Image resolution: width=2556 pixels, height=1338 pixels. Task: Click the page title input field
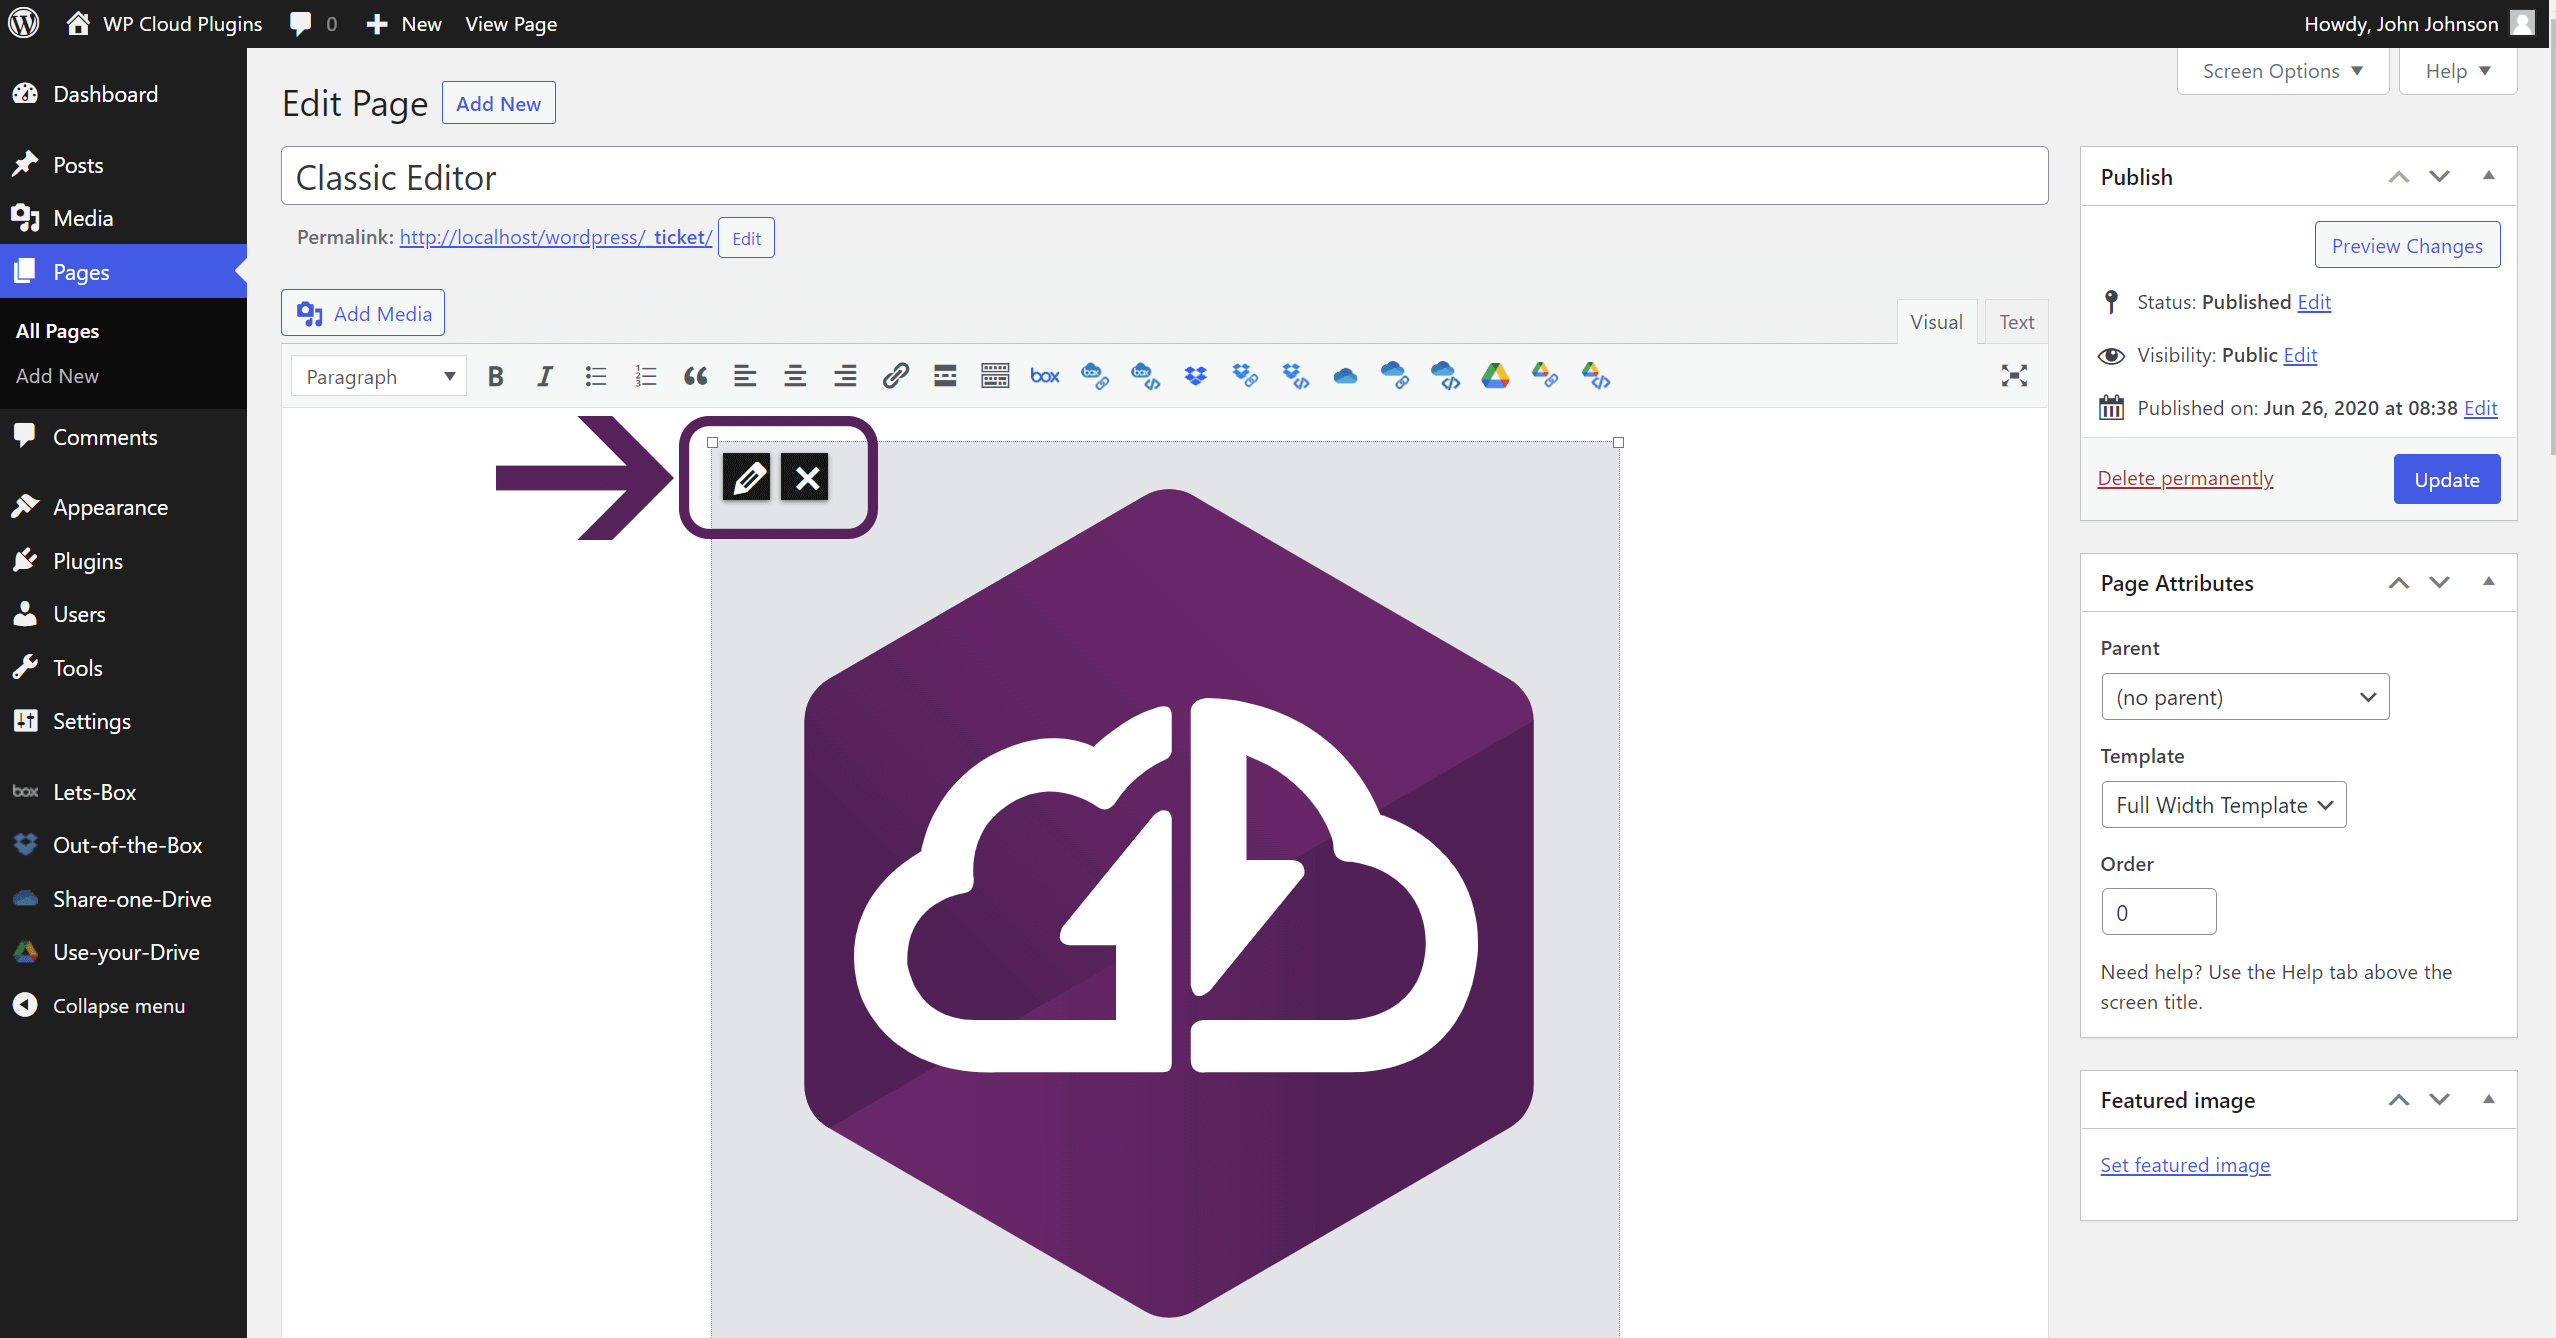(x=1164, y=177)
